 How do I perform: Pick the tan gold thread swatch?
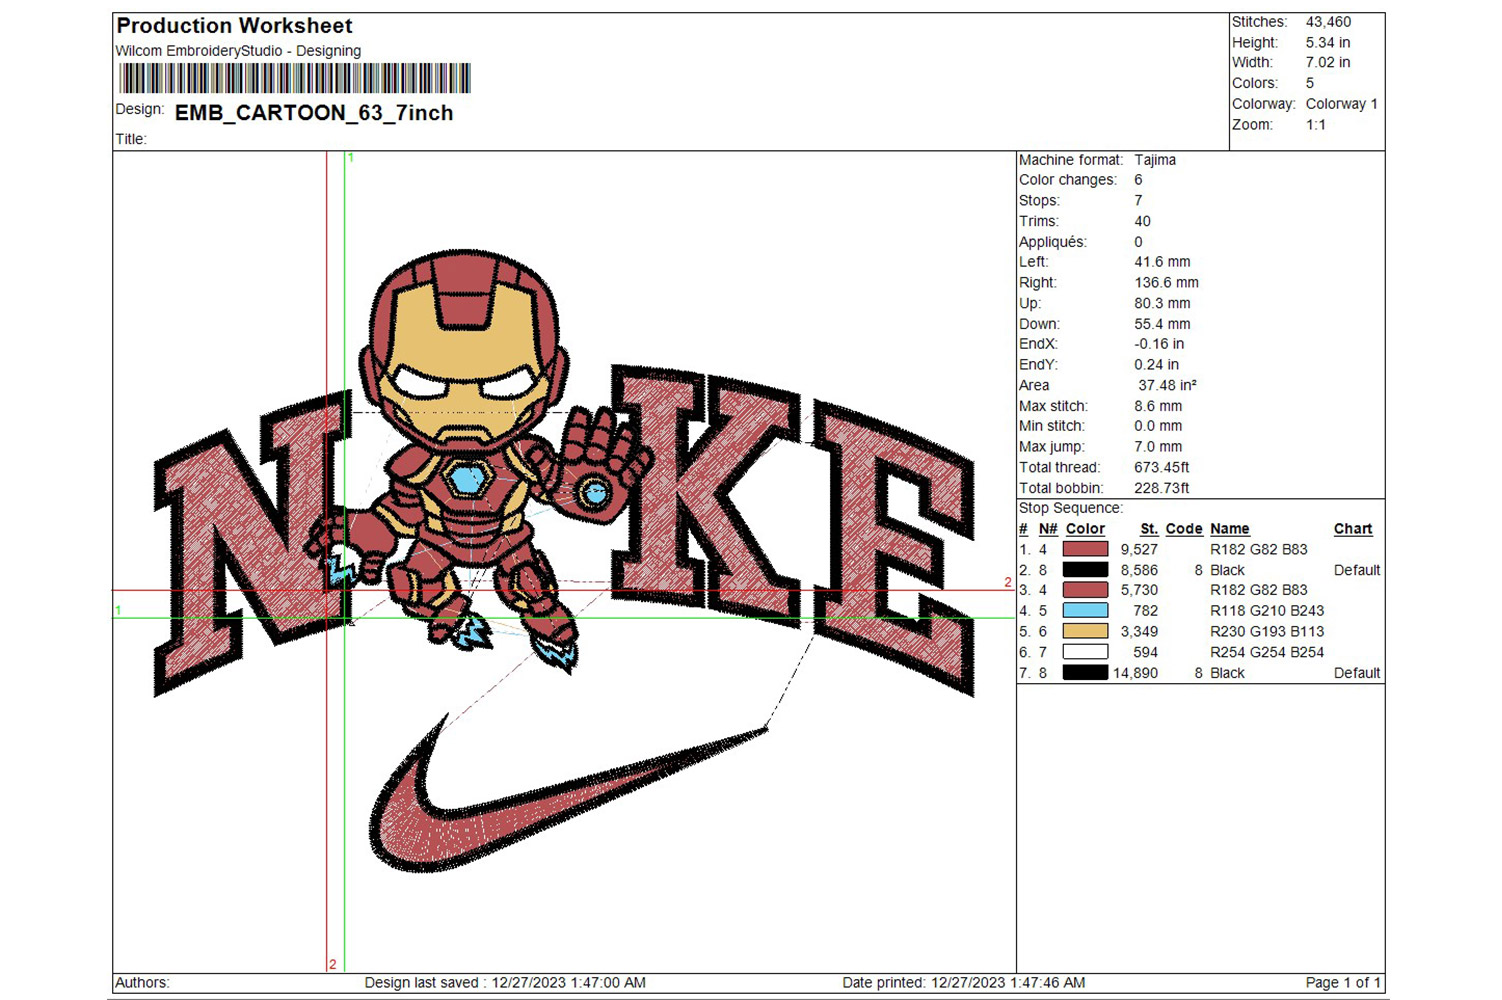click(x=1085, y=631)
